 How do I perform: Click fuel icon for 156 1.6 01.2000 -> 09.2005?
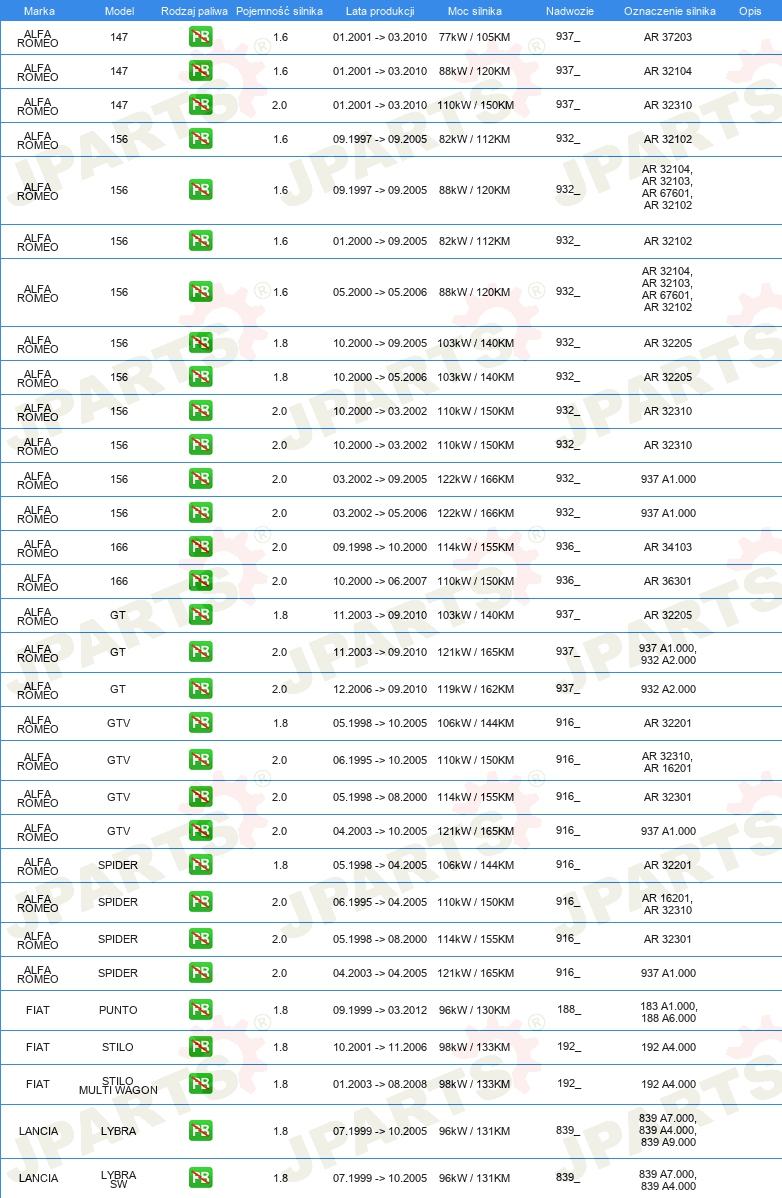click(201, 241)
